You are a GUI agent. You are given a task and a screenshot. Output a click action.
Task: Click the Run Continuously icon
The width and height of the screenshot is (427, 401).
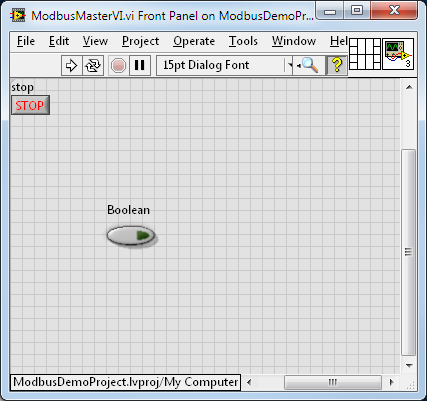pyautogui.click(x=93, y=65)
